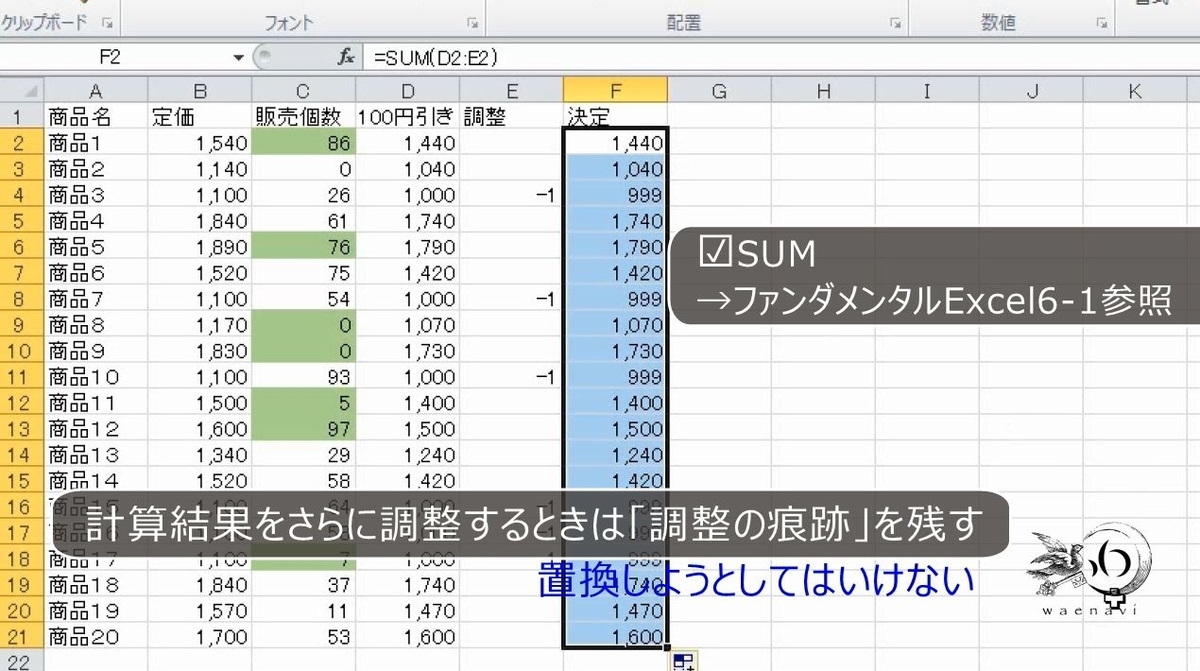Select column I header
Screen dimensions: 1200x671
(x=927, y=91)
